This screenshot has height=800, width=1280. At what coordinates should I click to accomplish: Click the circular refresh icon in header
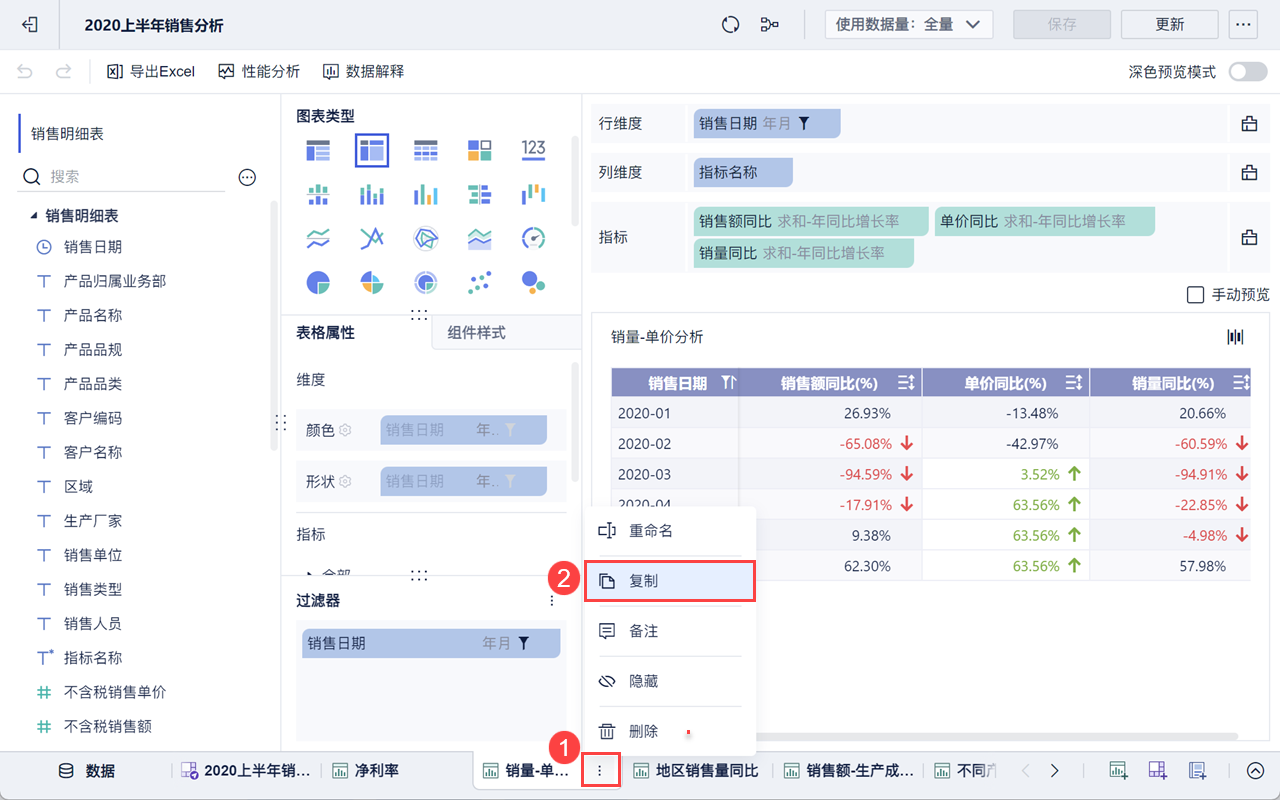point(731,25)
